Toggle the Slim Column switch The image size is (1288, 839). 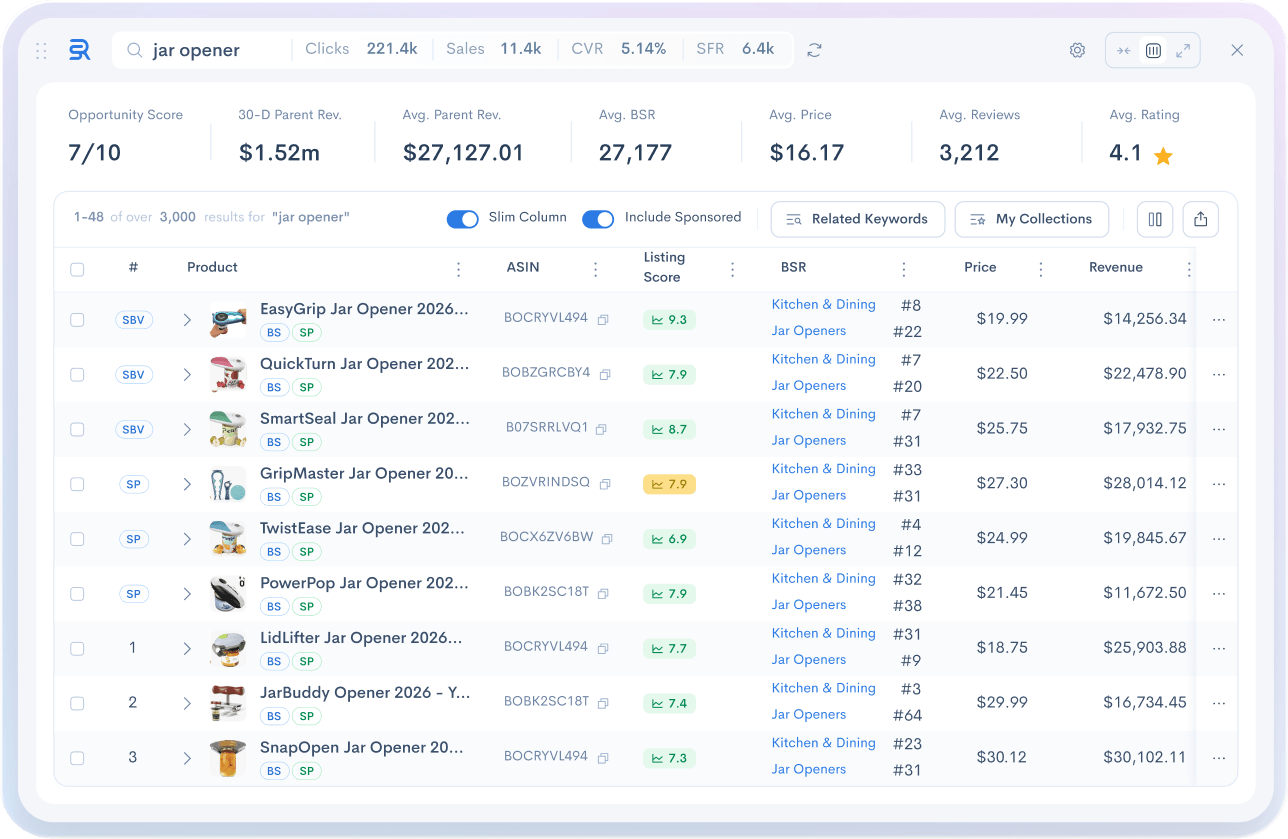[x=462, y=219]
